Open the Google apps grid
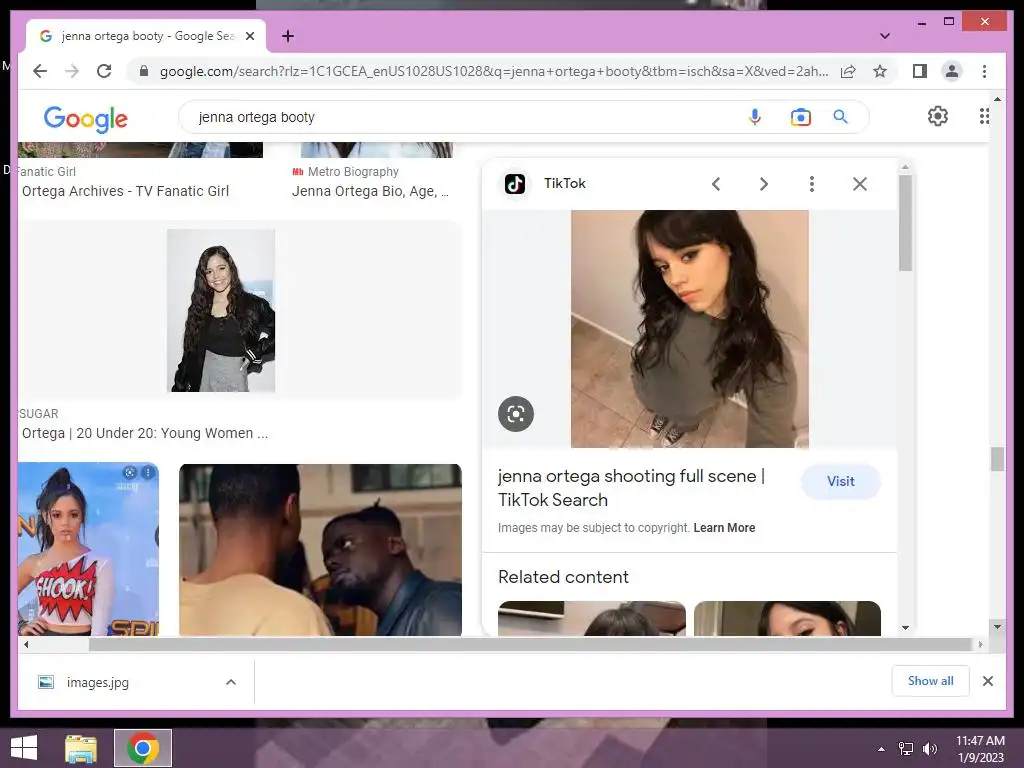This screenshot has width=1024, height=768. (x=984, y=116)
